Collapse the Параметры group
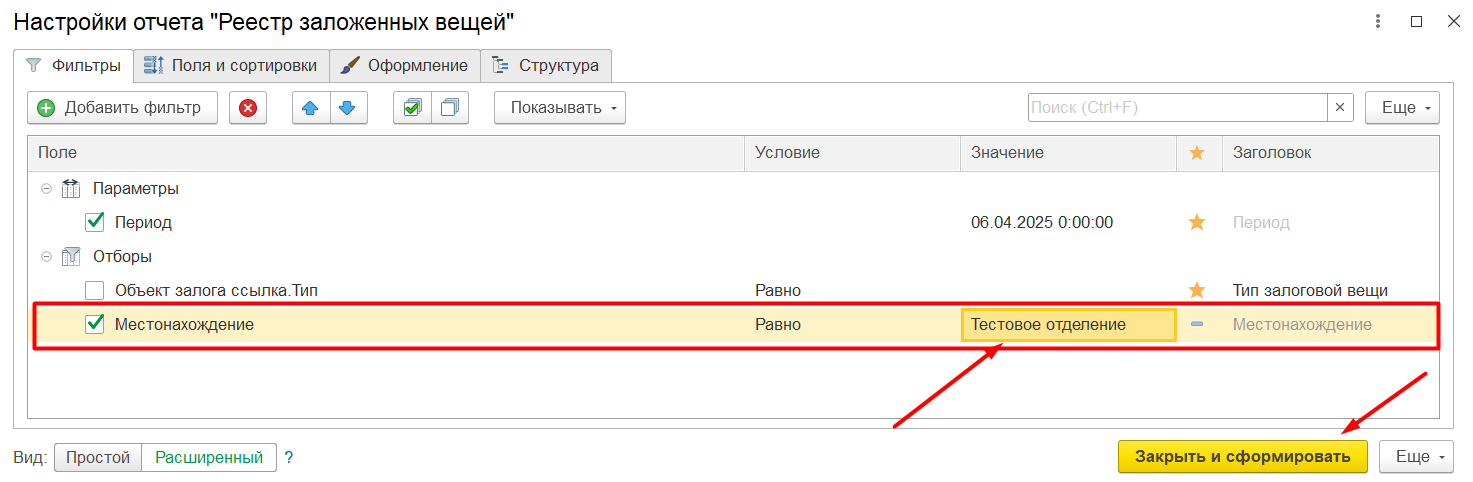Screen dimensions: 1473x482 tap(46, 188)
